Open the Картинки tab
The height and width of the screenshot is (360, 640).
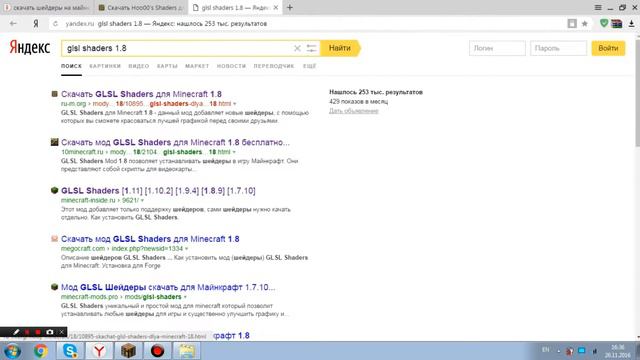[105, 66]
